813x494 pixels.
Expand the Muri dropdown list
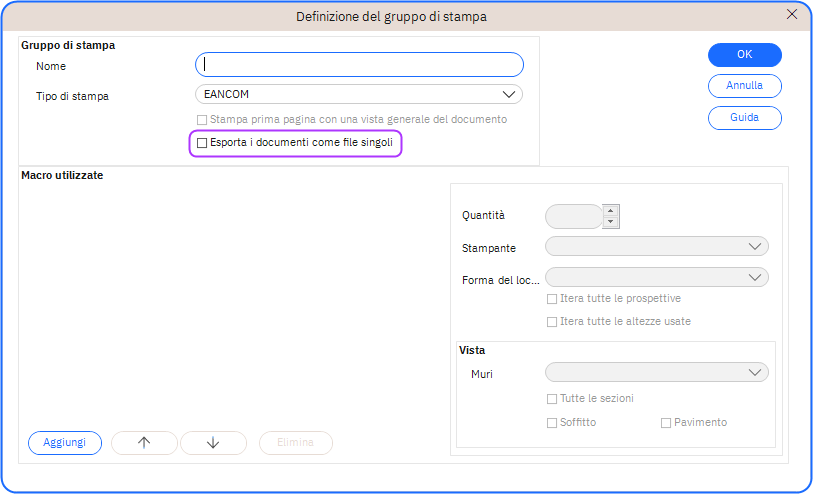656,373
